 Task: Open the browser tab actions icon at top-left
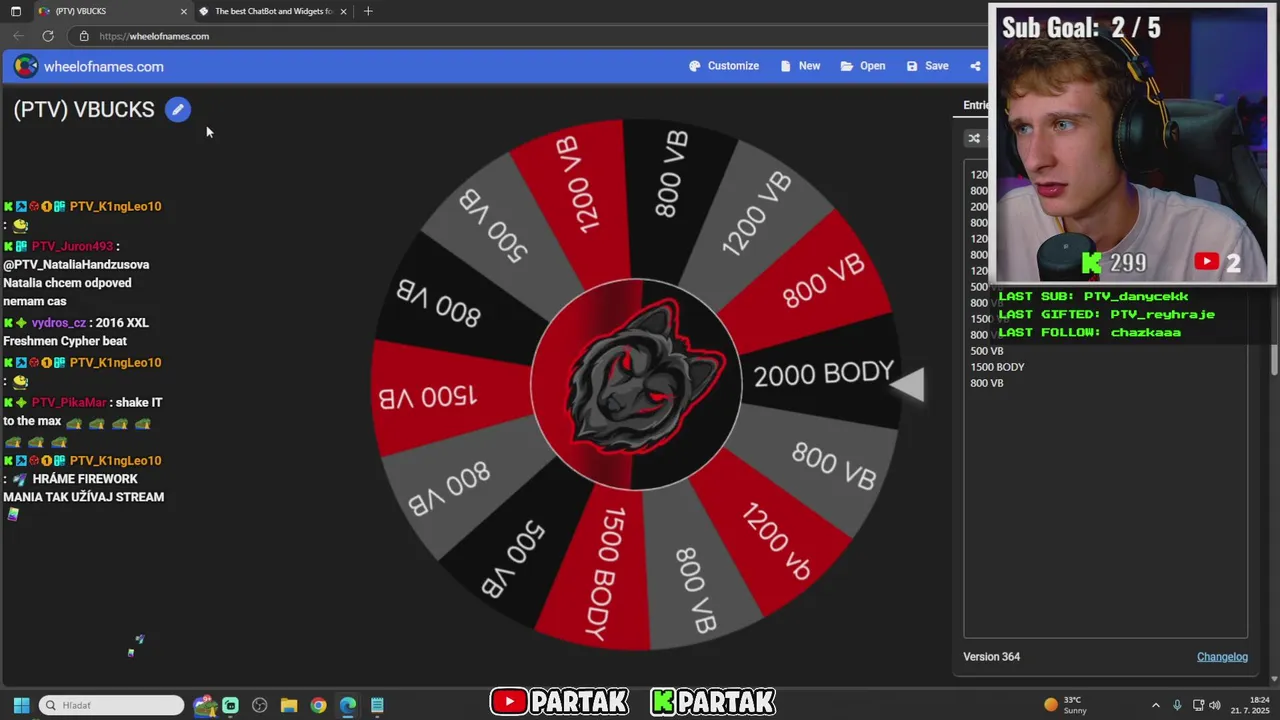[x=15, y=11]
